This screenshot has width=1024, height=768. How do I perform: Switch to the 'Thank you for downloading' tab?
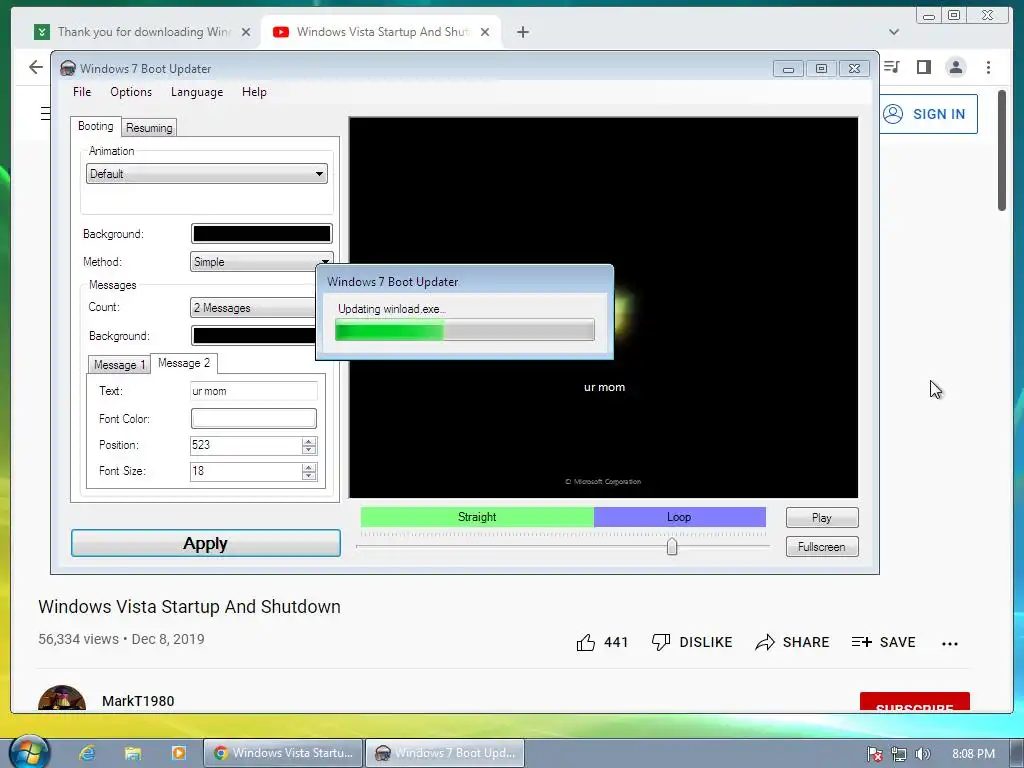[x=143, y=32]
